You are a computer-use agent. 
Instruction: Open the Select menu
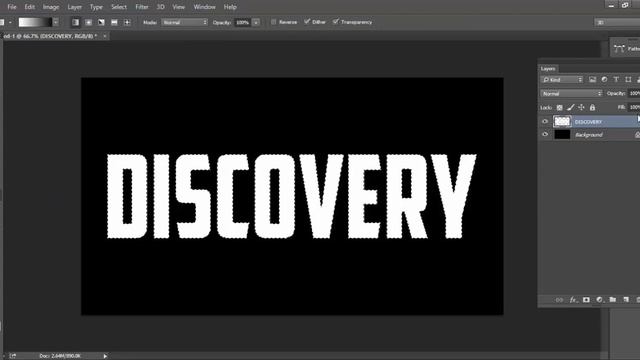(119, 7)
